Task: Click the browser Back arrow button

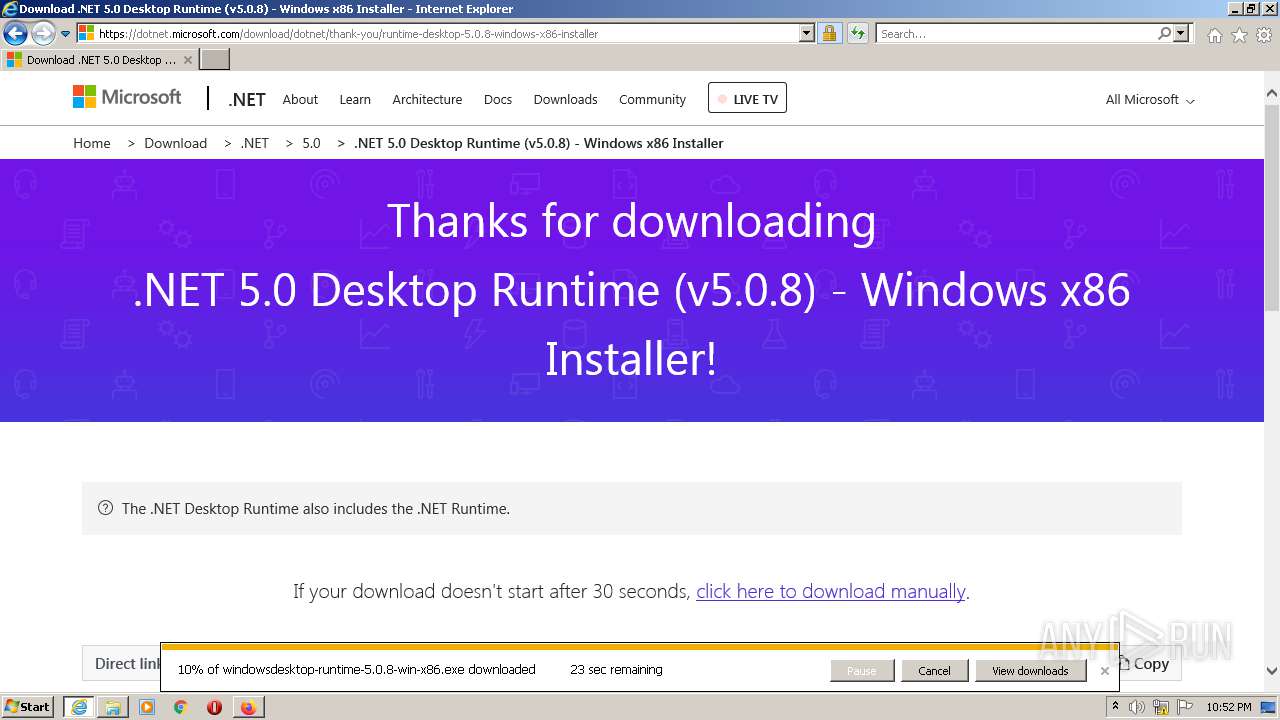Action: tap(15, 34)
